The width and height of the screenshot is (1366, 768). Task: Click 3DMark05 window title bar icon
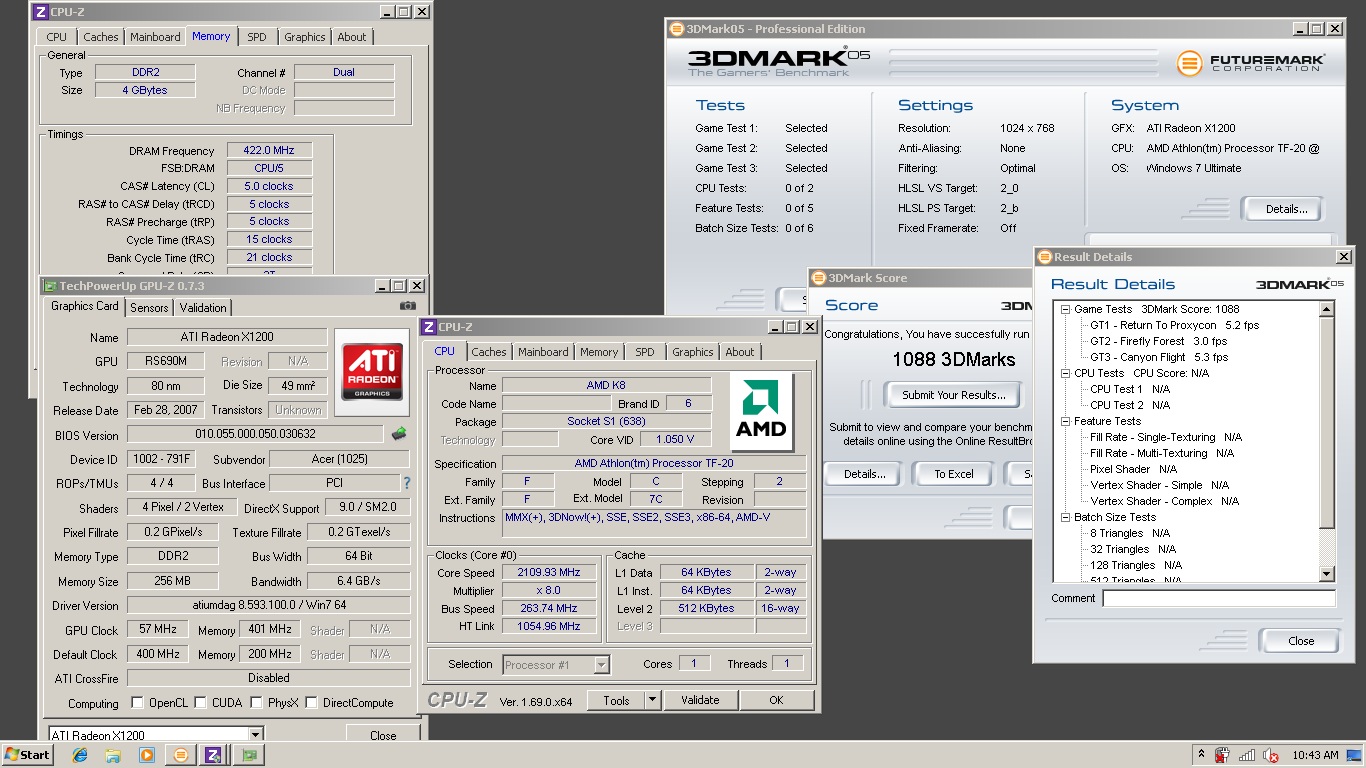click(x=676, y=29)
